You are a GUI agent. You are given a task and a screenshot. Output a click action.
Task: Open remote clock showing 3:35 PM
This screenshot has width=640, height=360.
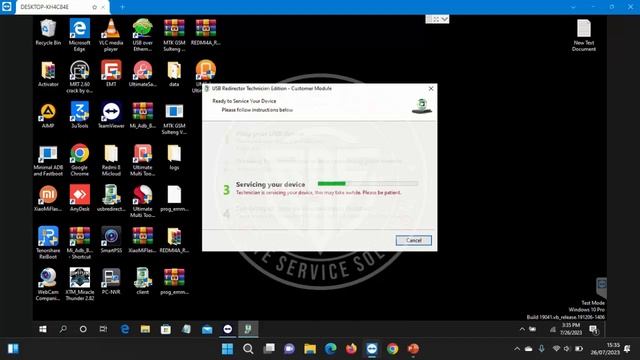click(x=571, y=329)
